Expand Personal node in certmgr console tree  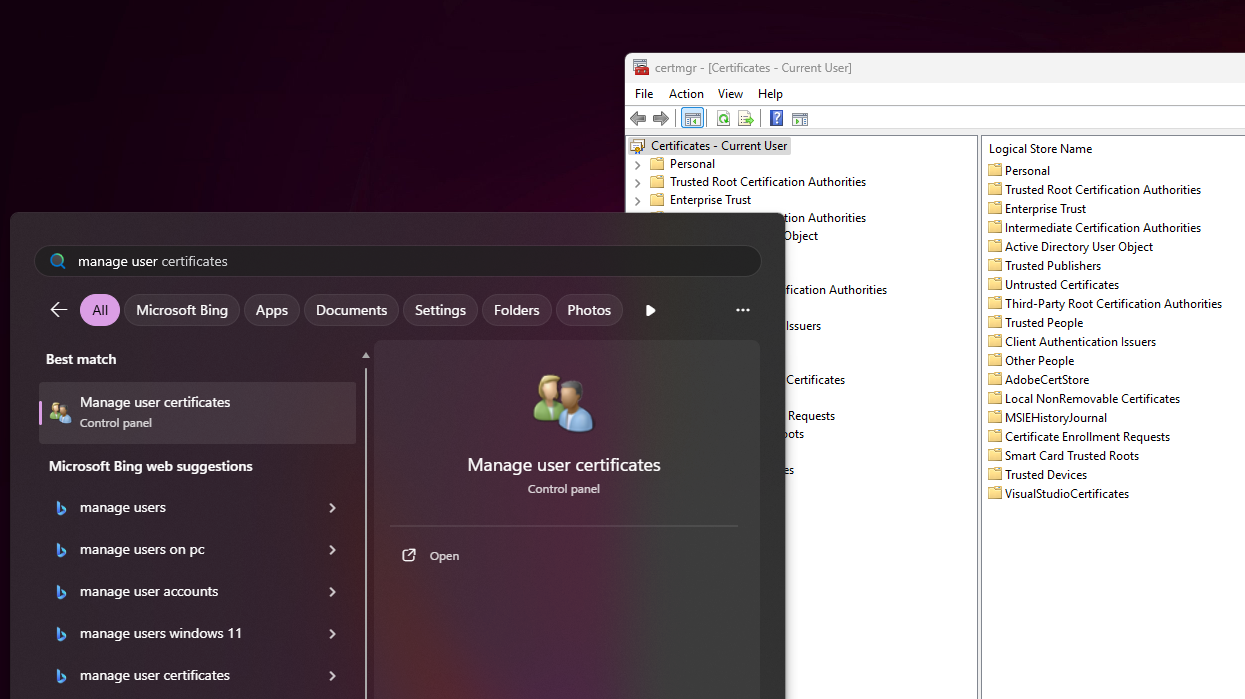(638, 164)
